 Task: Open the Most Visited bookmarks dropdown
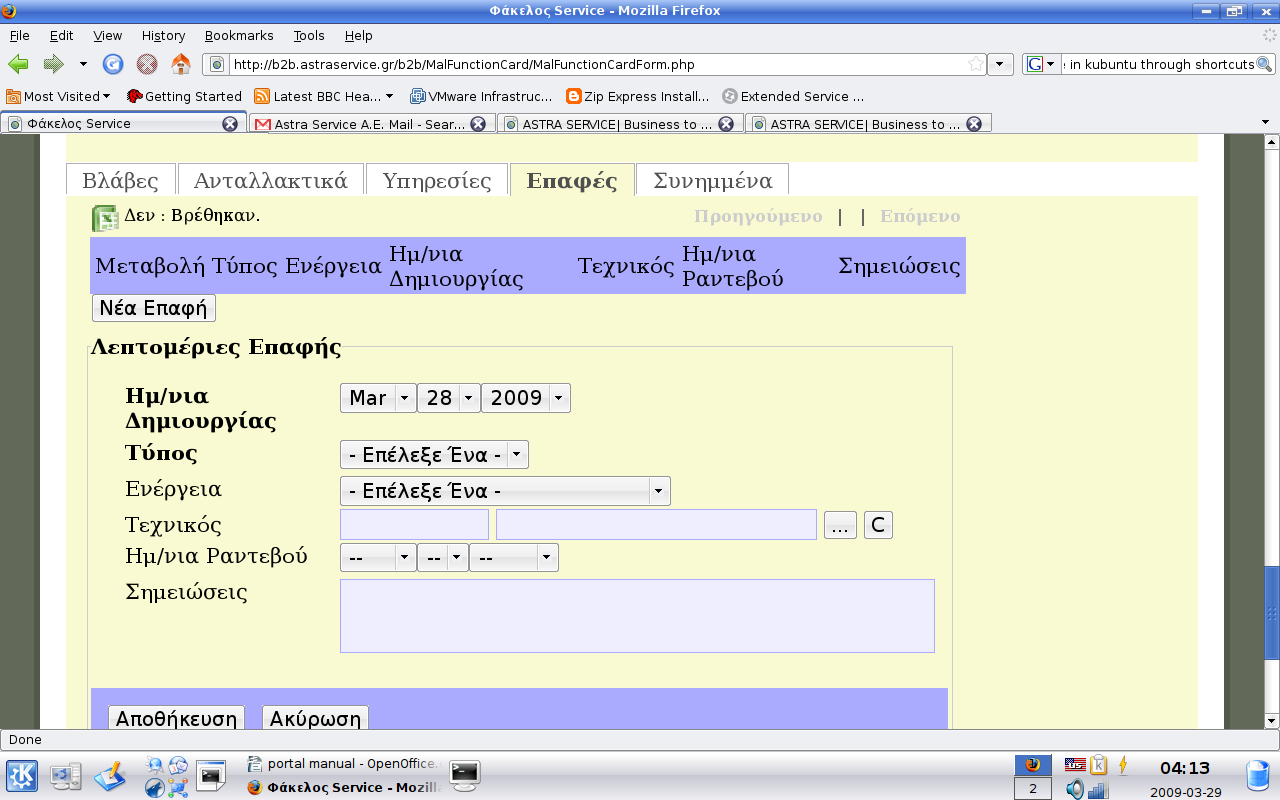pyautogui.click(x=58, y=96)
